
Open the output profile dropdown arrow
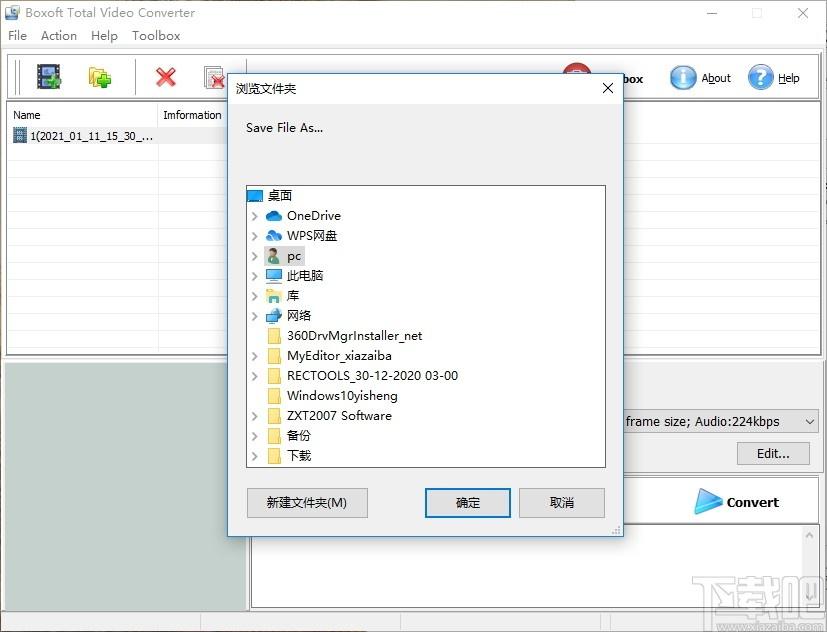(x=810, y=422)
